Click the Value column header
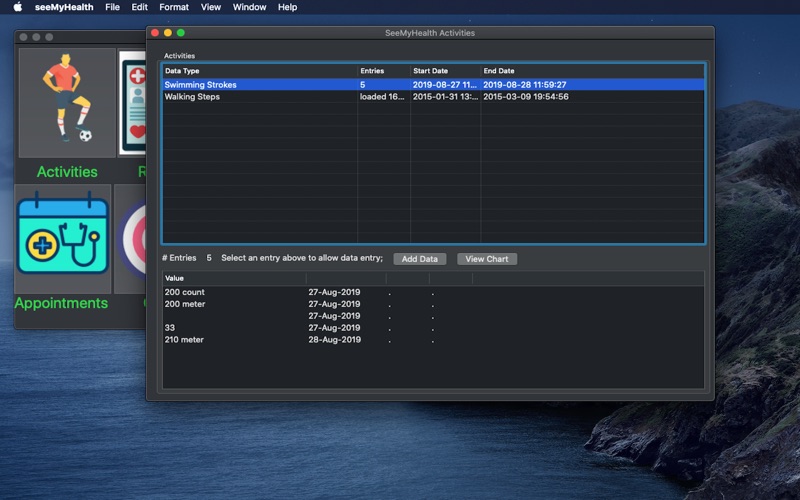This screenshot has height=500, width=800. [x=234, y=278]
